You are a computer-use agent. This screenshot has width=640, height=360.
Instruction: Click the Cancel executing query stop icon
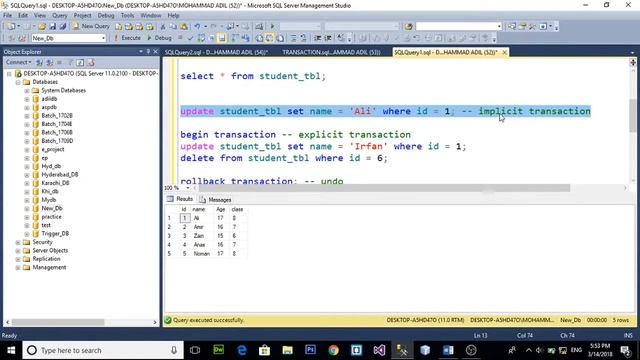[x=180, y=38]
